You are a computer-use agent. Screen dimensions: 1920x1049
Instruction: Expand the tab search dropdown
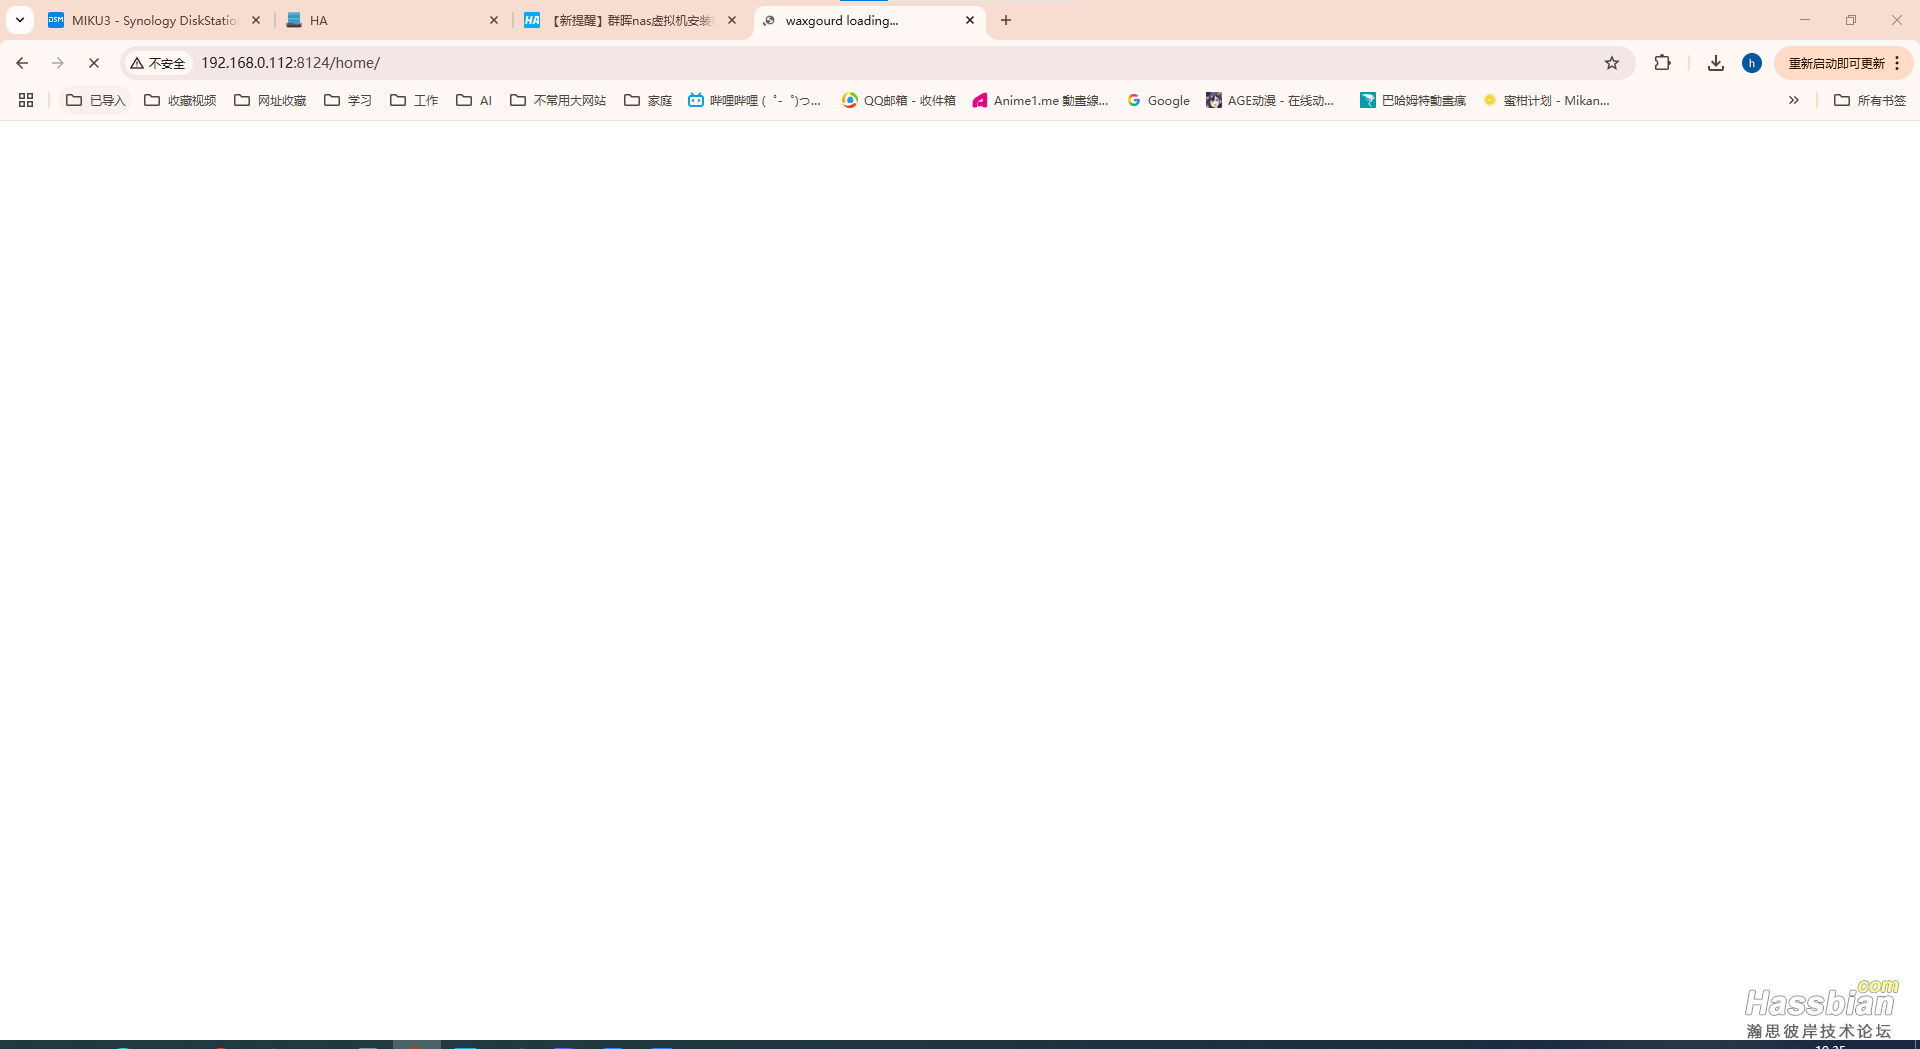pyautogui.click(x=19, y=20)
